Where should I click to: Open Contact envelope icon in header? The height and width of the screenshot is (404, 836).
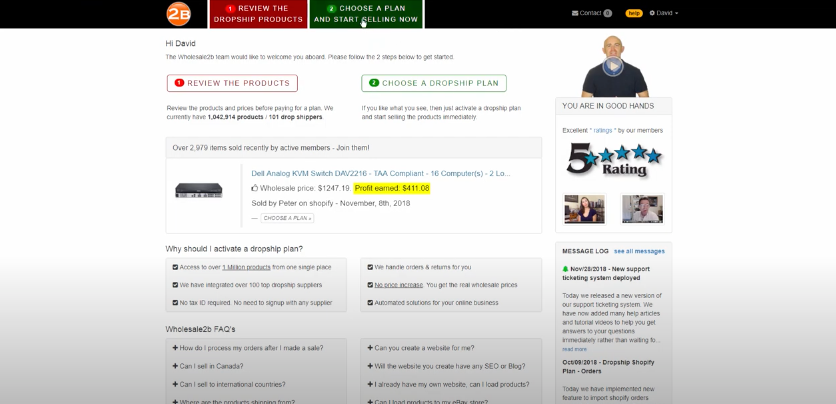(575, 13)
